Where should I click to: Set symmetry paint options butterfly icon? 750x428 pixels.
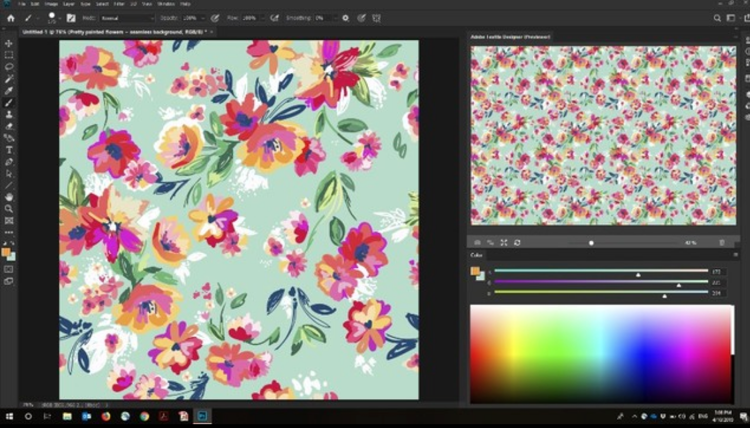(377, 18)
